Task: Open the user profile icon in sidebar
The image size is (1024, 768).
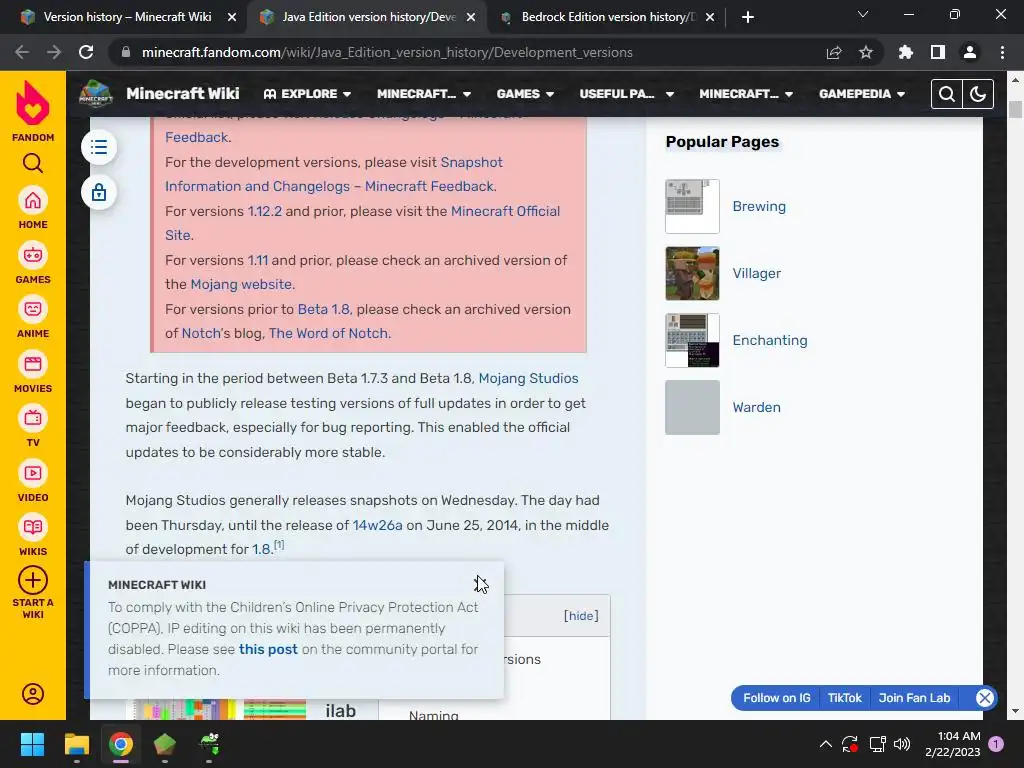Action: tap(33, 694)
